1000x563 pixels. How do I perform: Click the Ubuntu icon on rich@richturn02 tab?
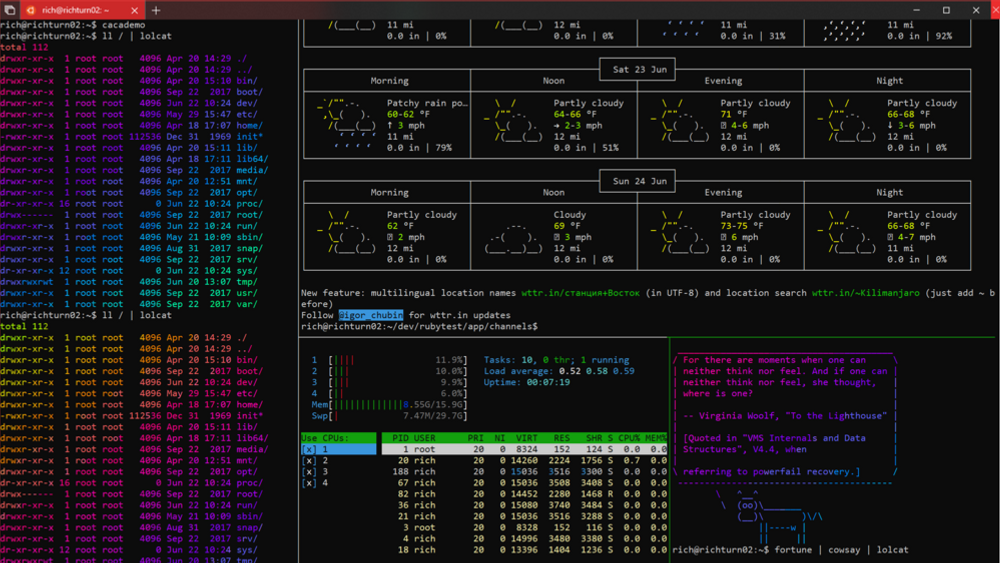coord(31,10)
